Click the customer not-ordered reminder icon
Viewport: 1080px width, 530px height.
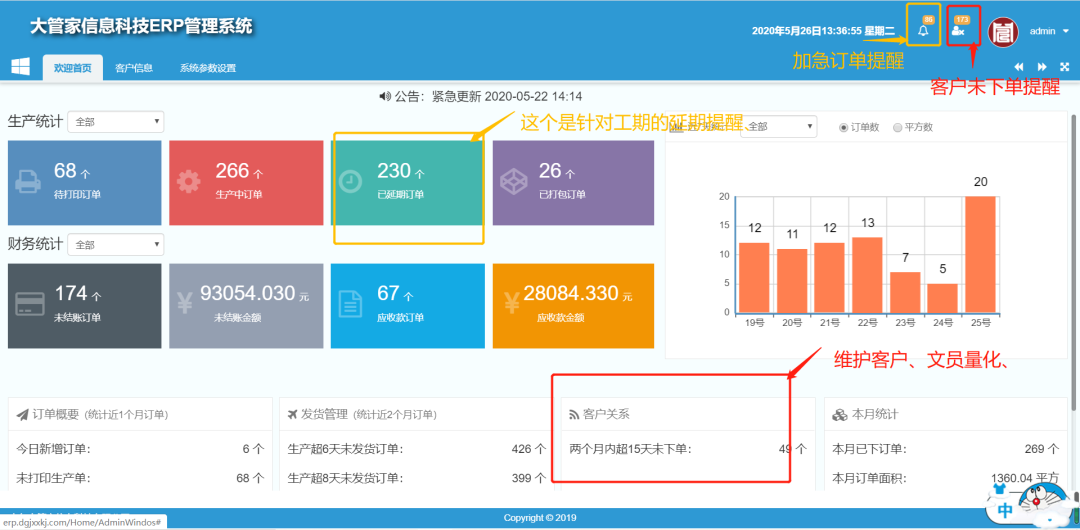(x=958, y=31)
